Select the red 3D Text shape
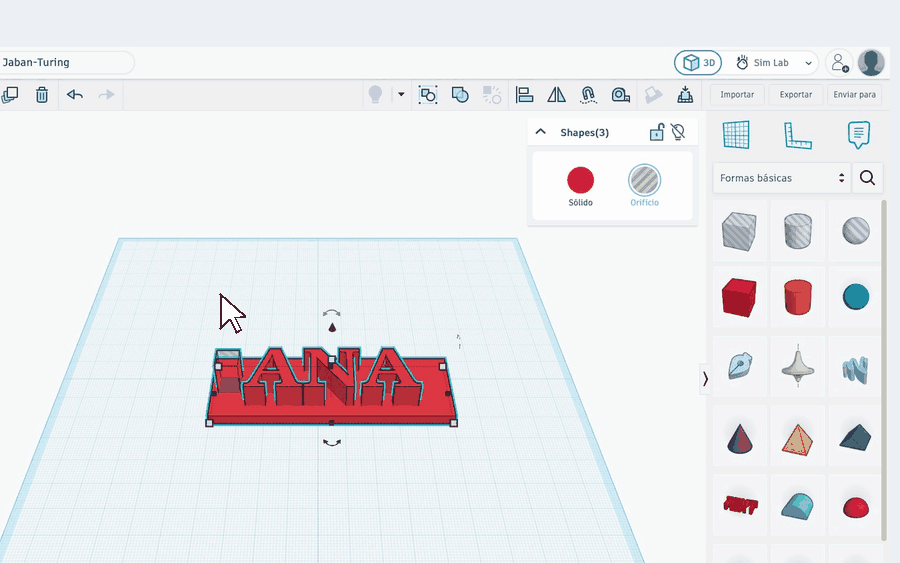Screen dimensions: 900x563 pyautogui.click(x=739, y=505)
